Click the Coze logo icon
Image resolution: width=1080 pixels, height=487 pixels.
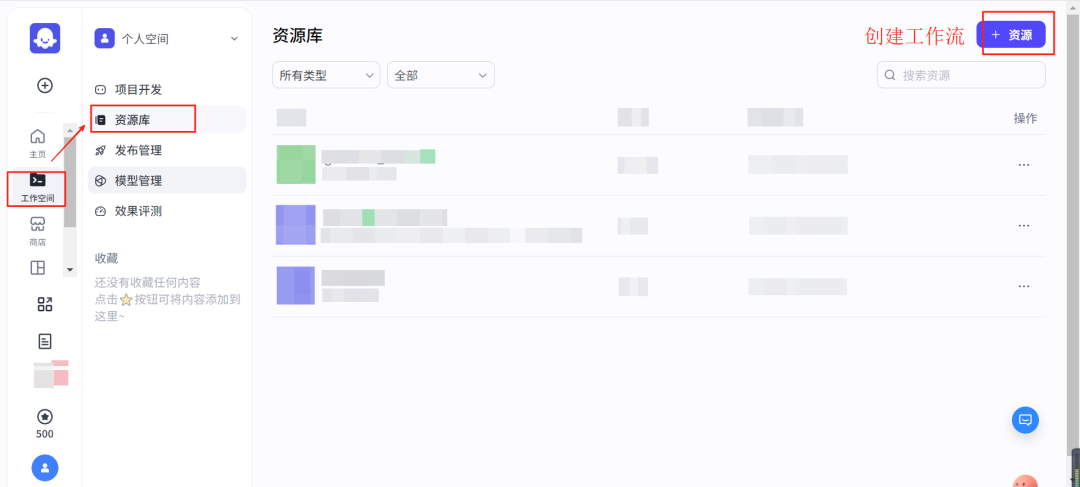pyautogui.click(x=45, y=38)
